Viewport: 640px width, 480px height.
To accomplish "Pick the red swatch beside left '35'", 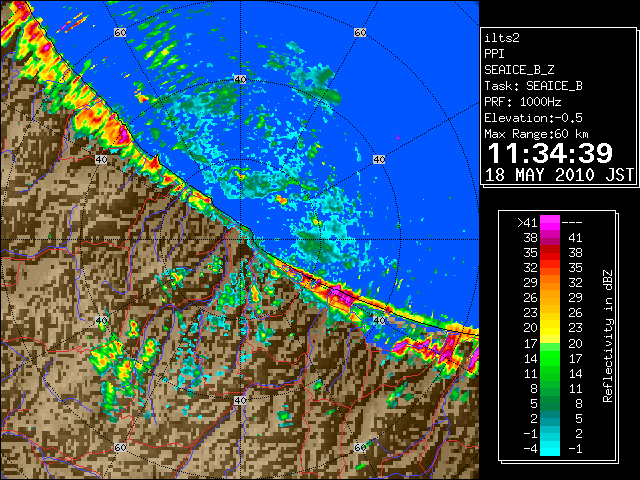I will click(550, 253).
